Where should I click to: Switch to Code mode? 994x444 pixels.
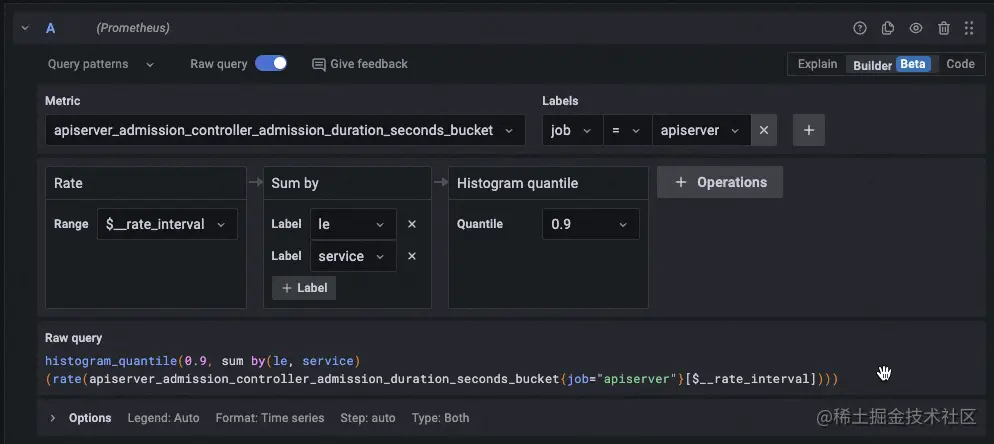coord(960,64)
